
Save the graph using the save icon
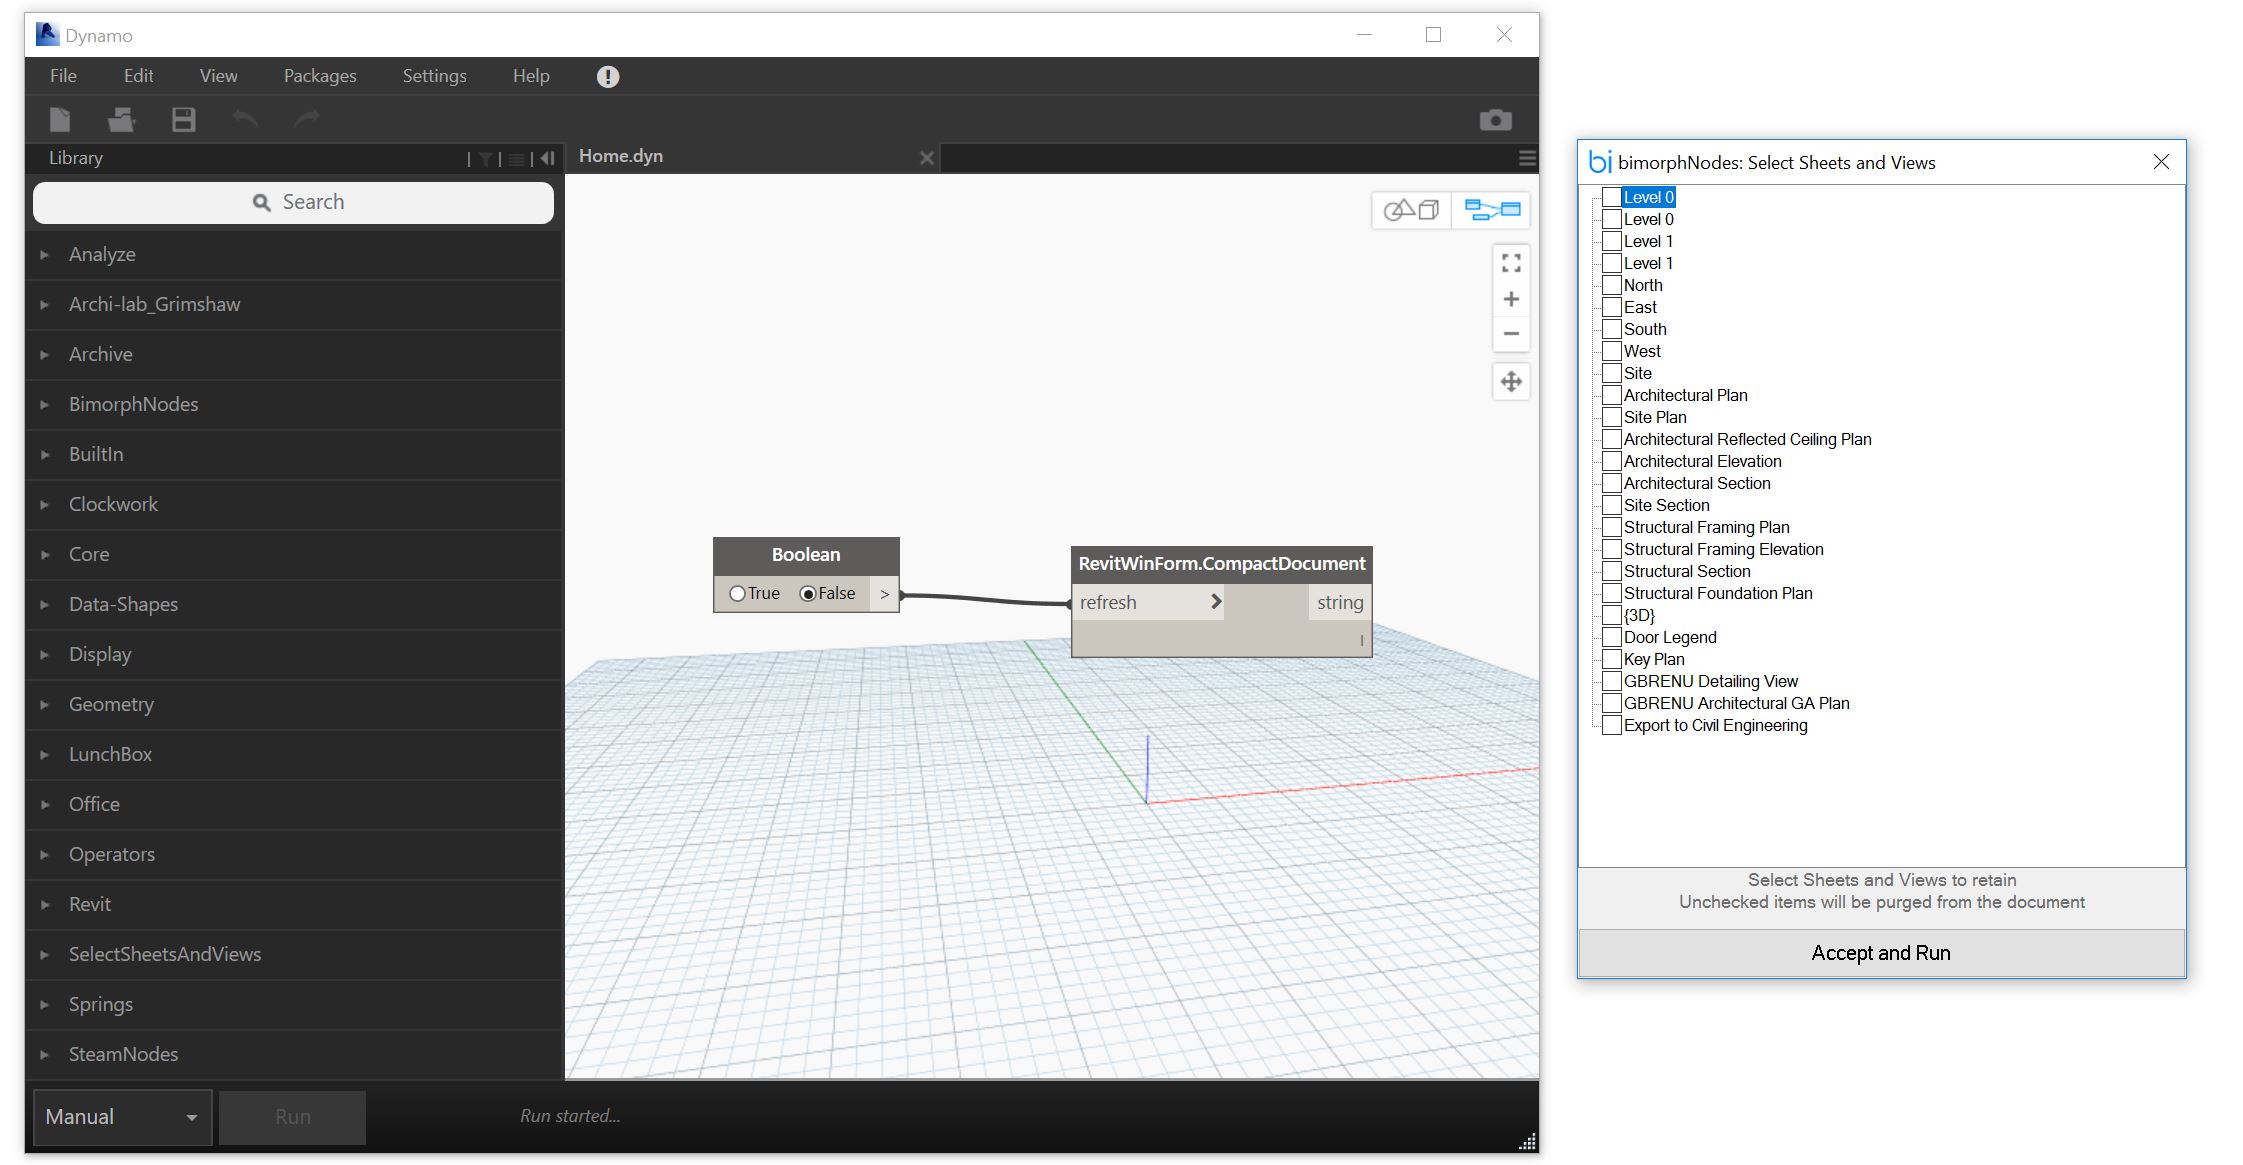tap(183, 118)
